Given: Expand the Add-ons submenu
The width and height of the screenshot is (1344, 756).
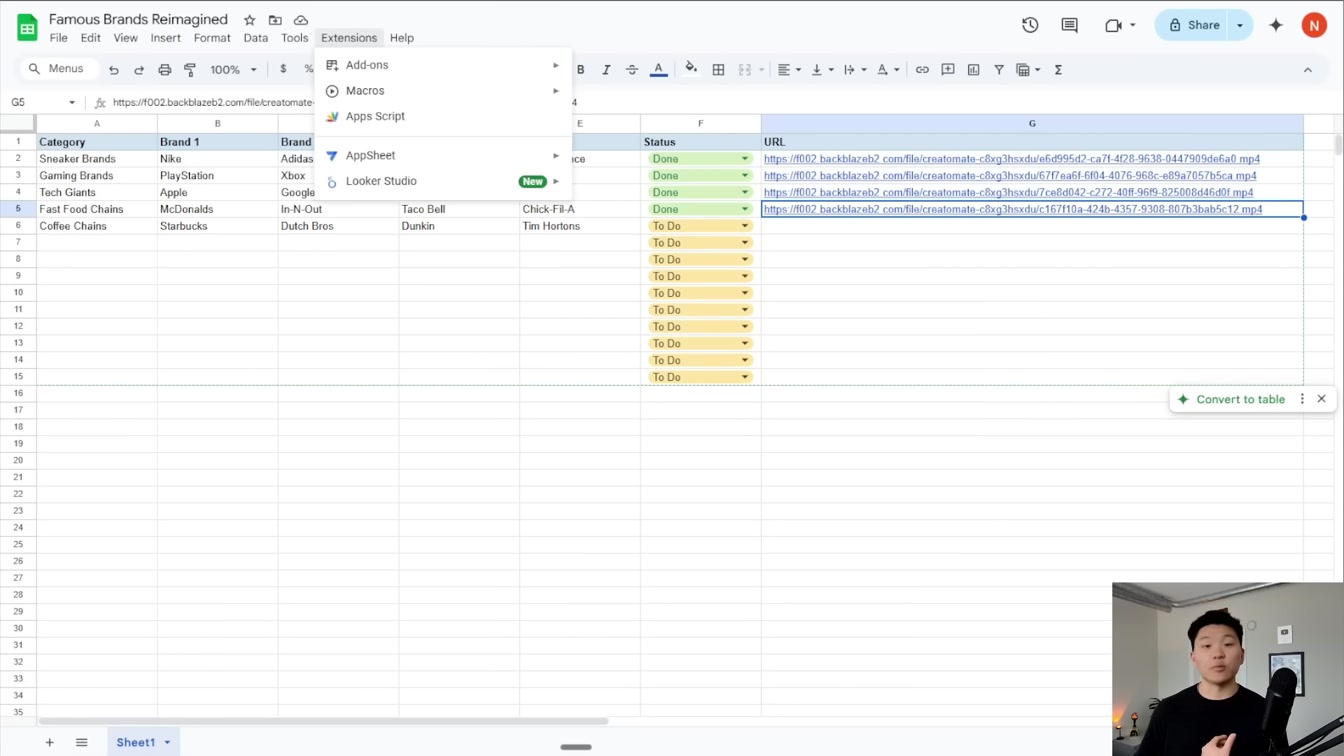Looking at the screenshot, I should (443, 65).
